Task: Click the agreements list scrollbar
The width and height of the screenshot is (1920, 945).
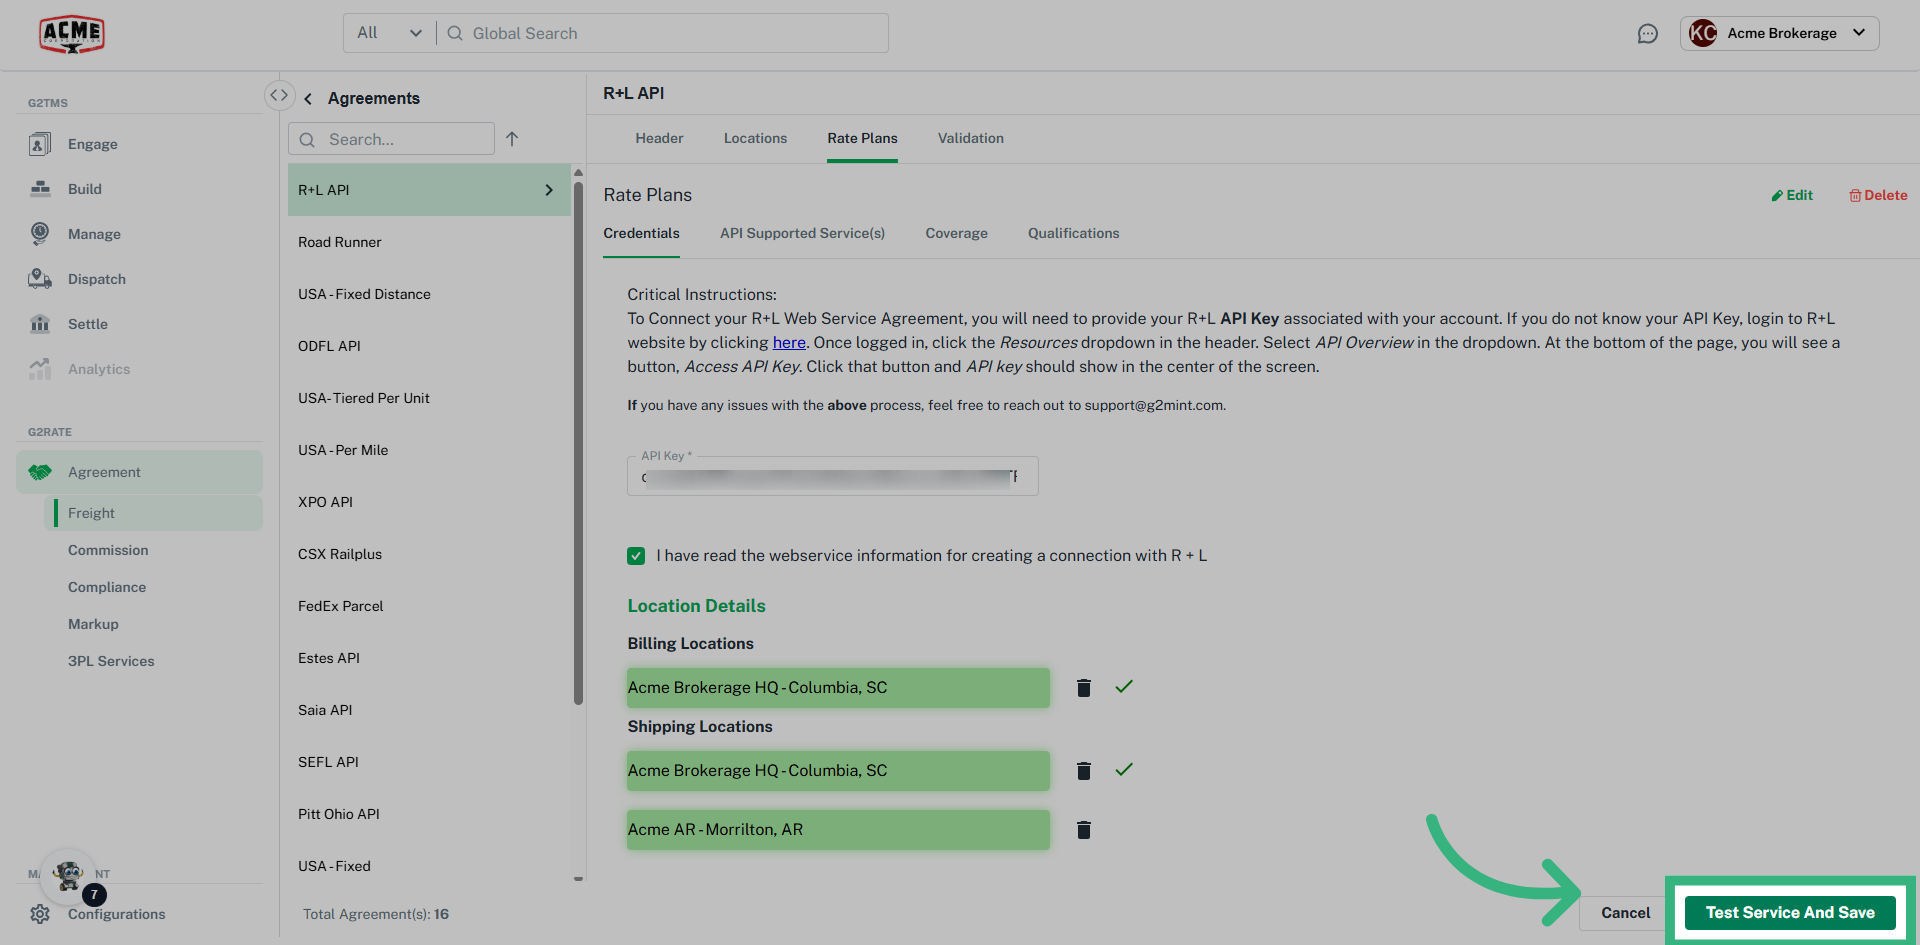Action: 578,440
